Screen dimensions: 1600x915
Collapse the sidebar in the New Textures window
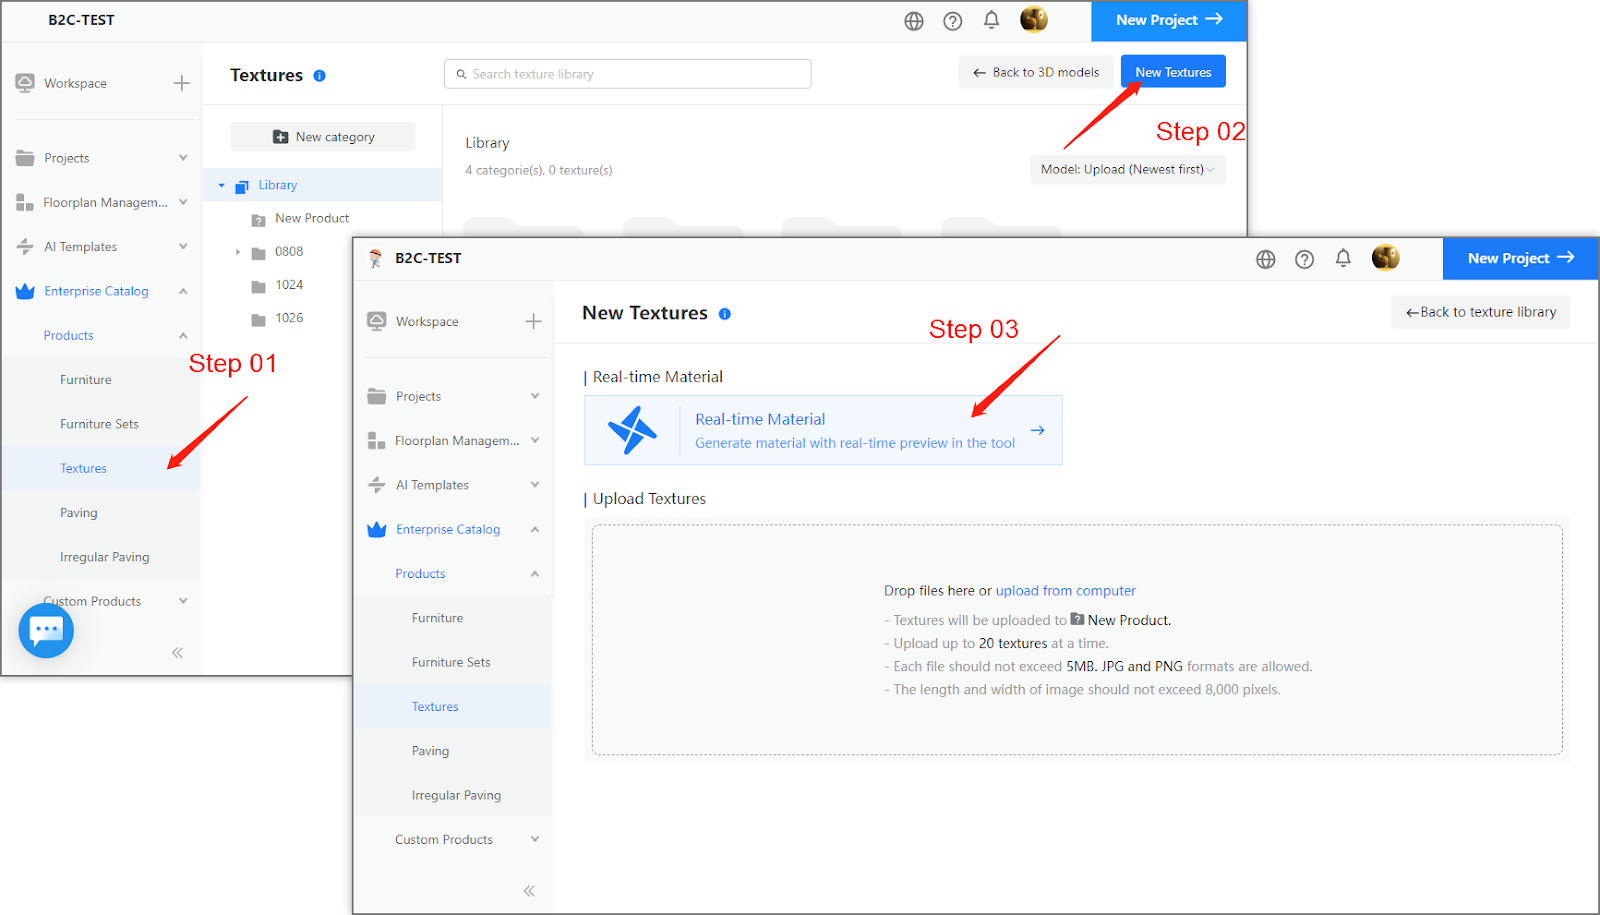click(x=529, y=891)
